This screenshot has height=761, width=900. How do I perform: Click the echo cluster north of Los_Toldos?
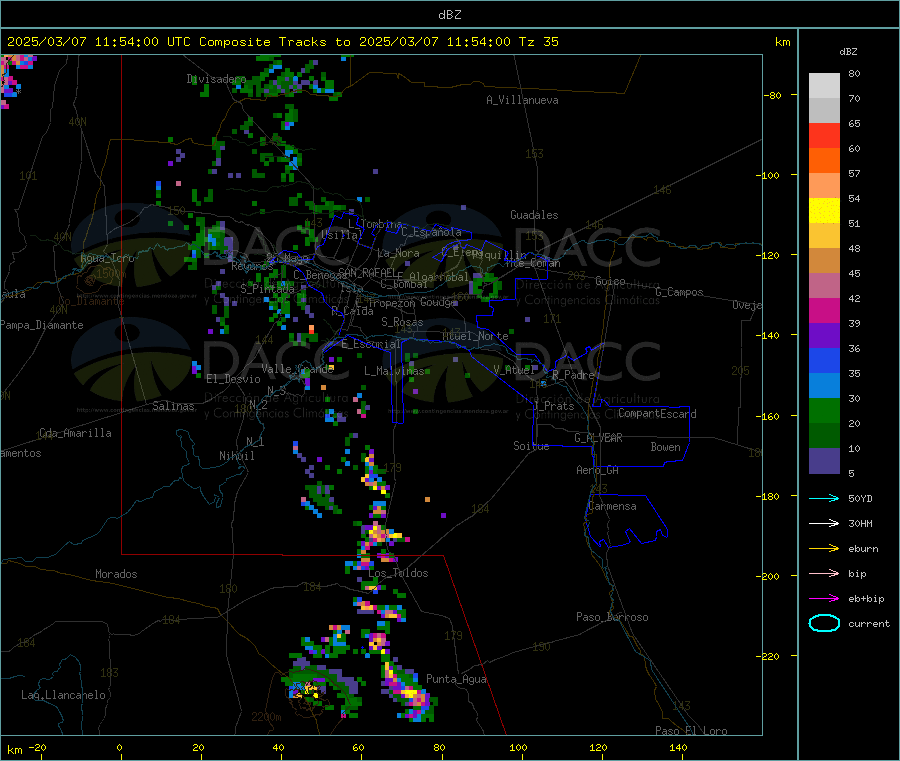click(379, 535)
